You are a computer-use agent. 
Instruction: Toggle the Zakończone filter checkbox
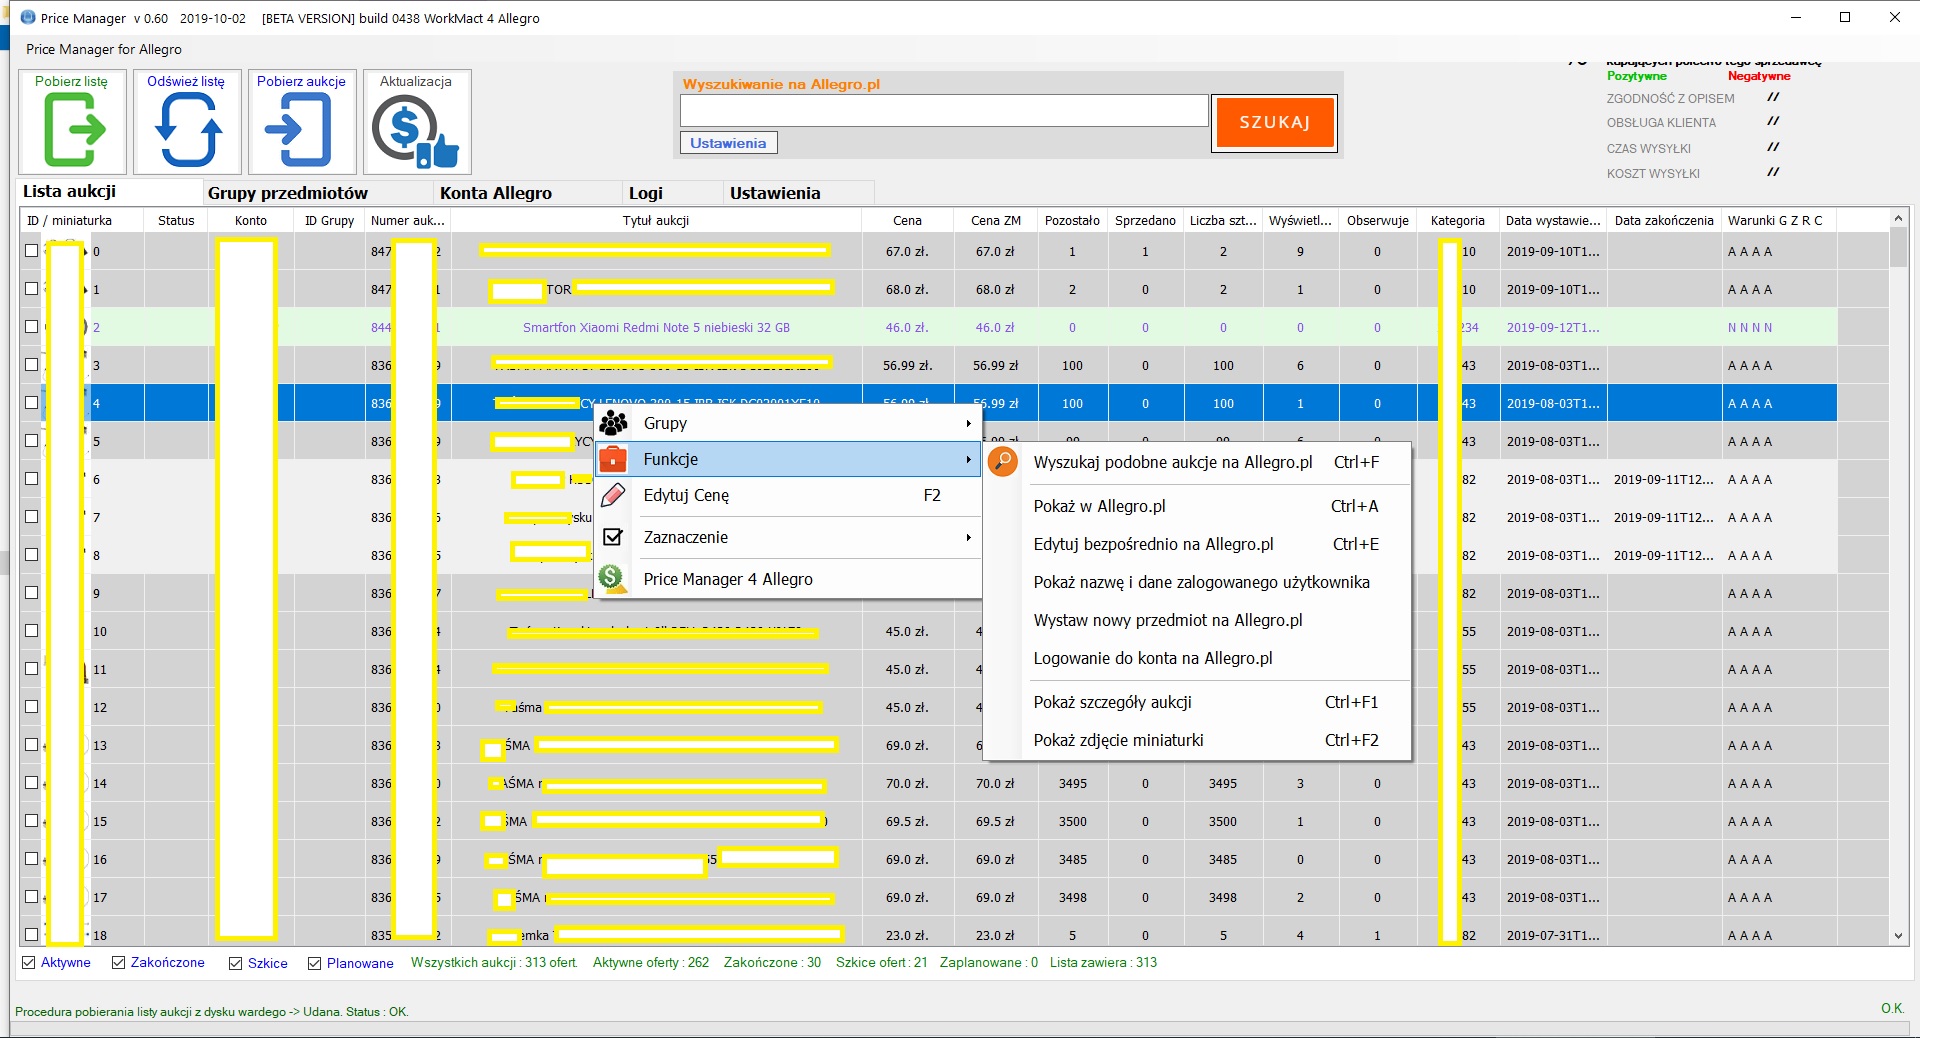point(119,962)
